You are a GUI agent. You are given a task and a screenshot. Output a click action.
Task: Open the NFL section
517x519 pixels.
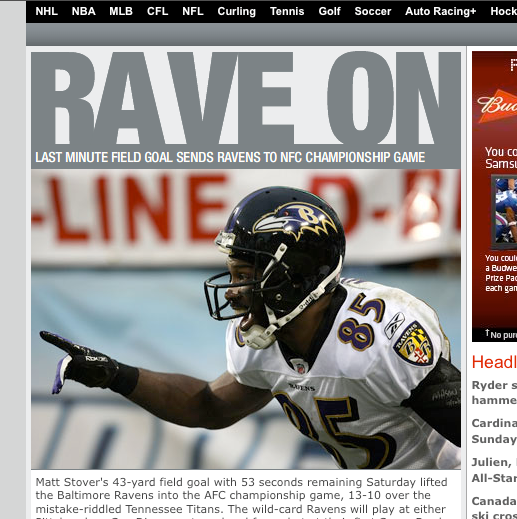point(193,11)
